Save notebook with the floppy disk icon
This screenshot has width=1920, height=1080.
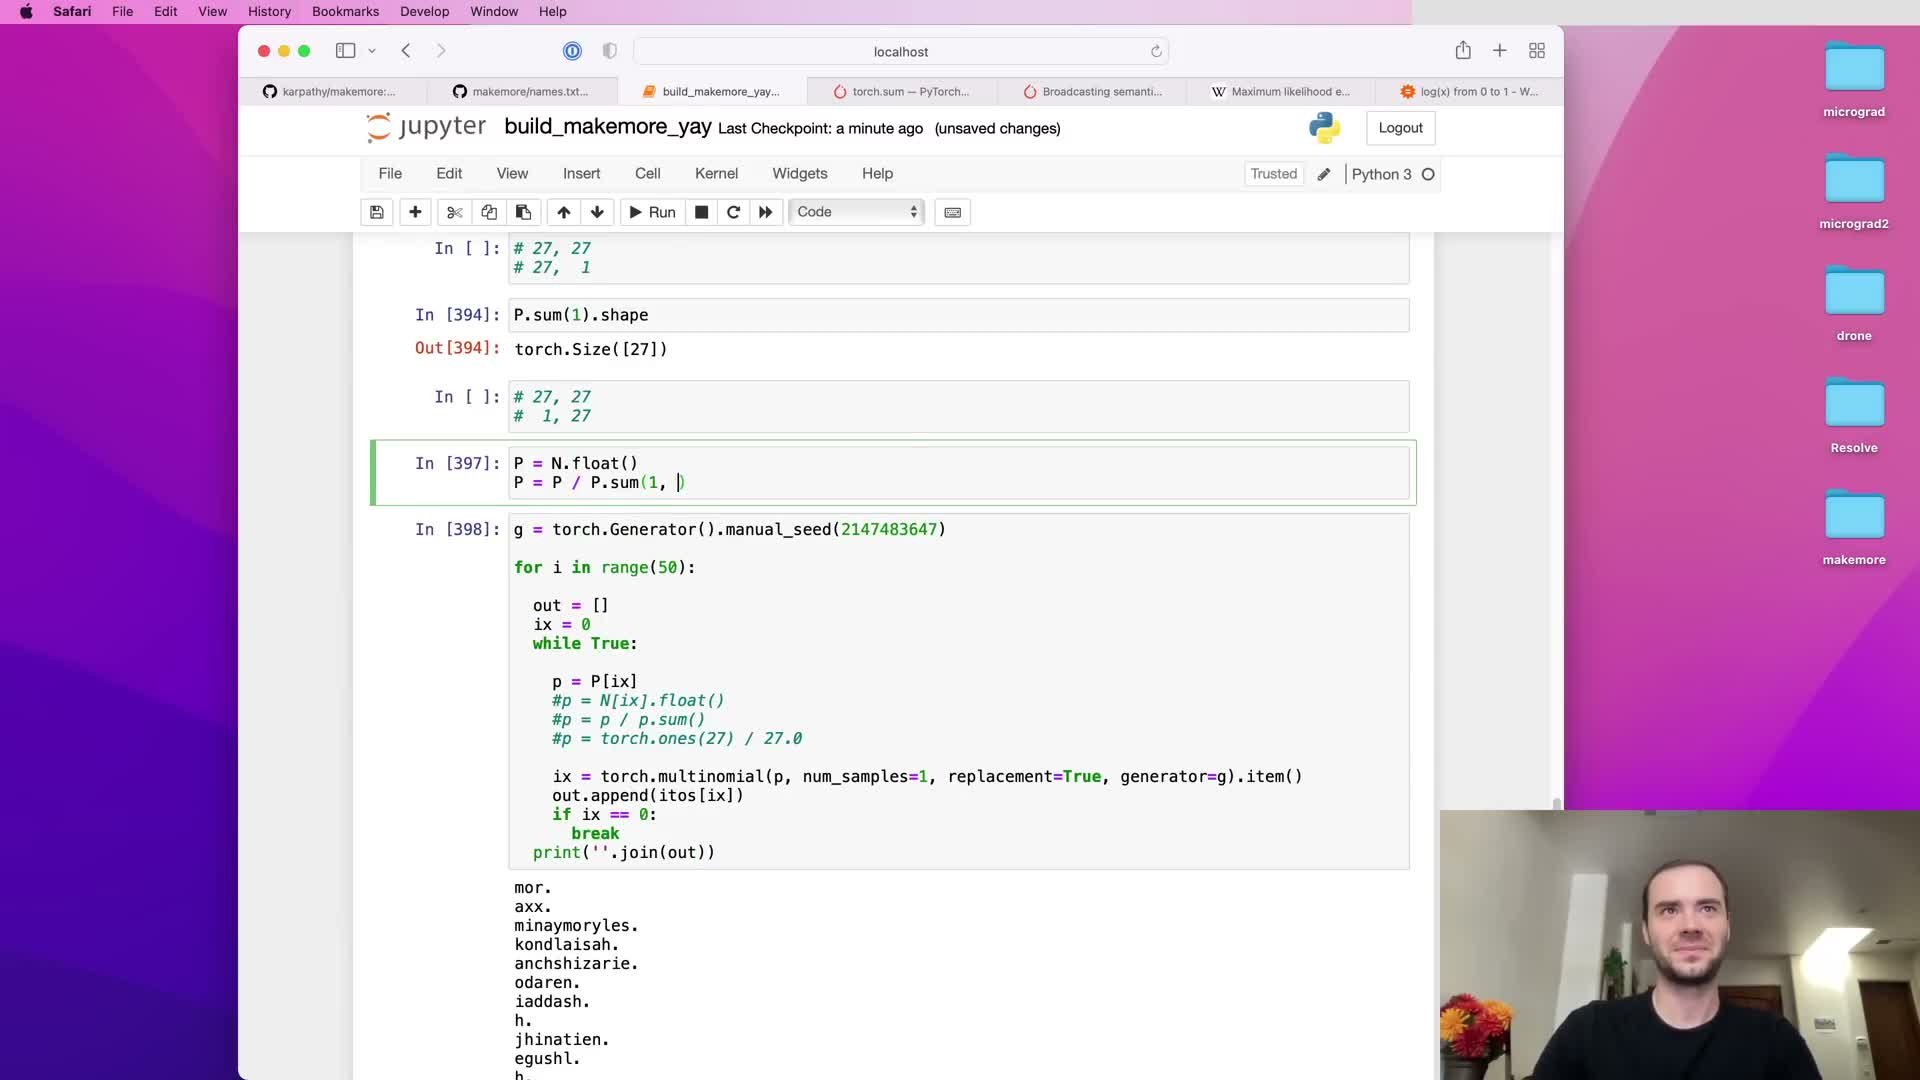click(x=377, y=212)
